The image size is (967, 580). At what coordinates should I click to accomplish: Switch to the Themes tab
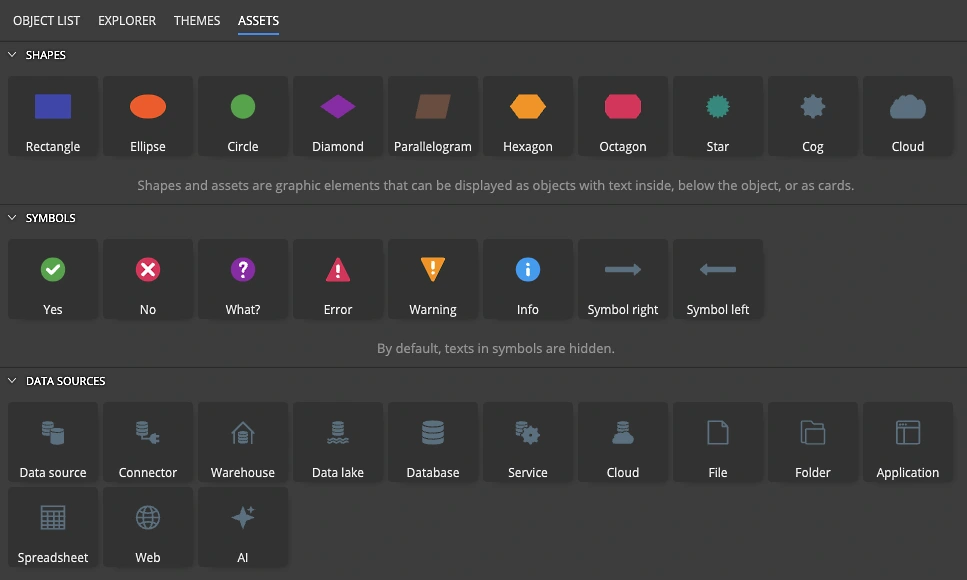[x=197, y=20]
